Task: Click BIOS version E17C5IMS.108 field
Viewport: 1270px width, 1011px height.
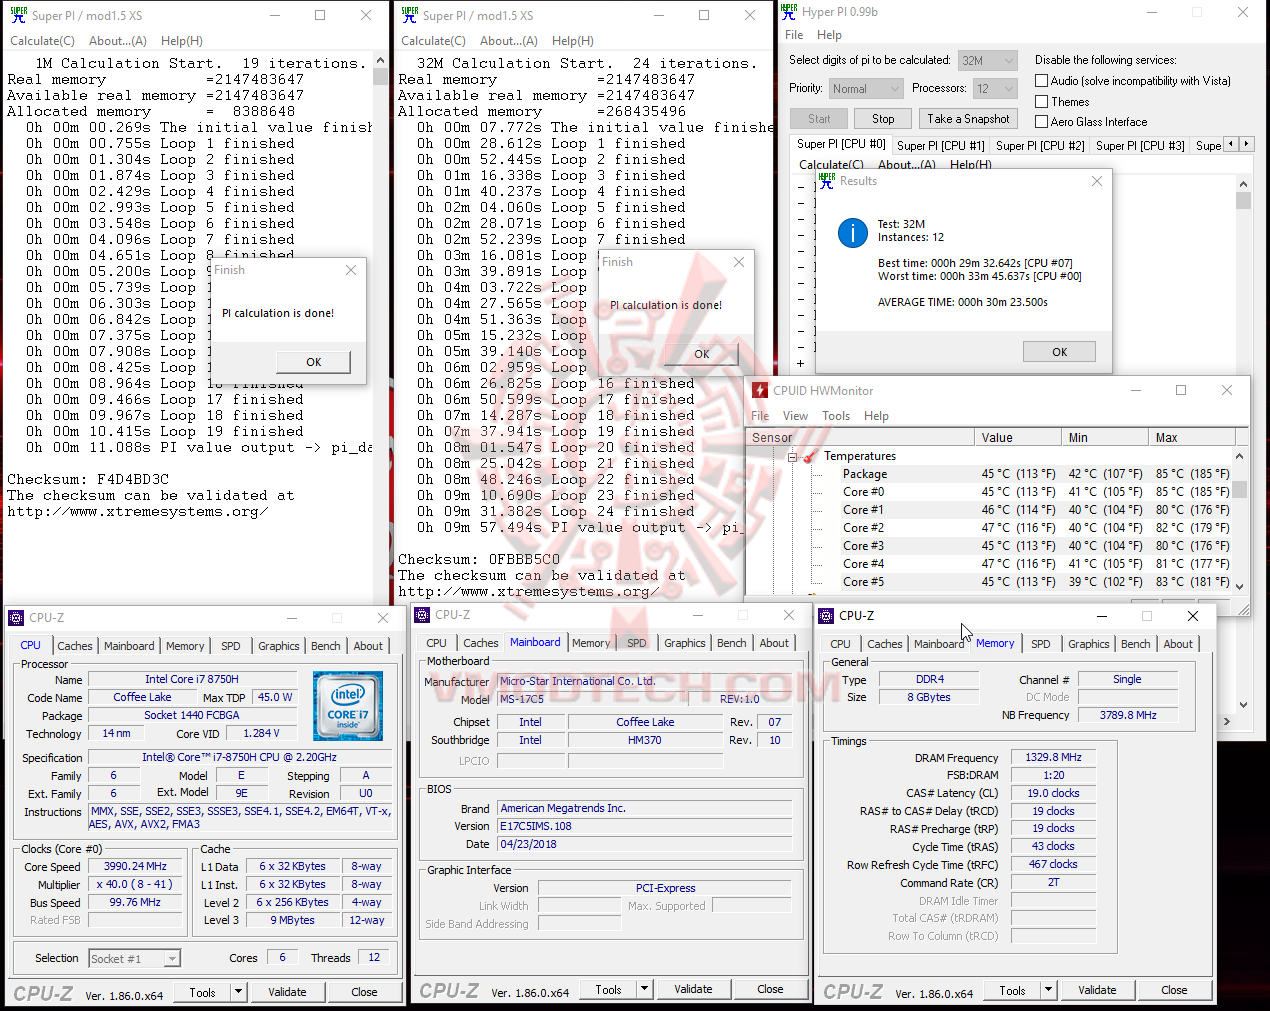Action: 645,826
